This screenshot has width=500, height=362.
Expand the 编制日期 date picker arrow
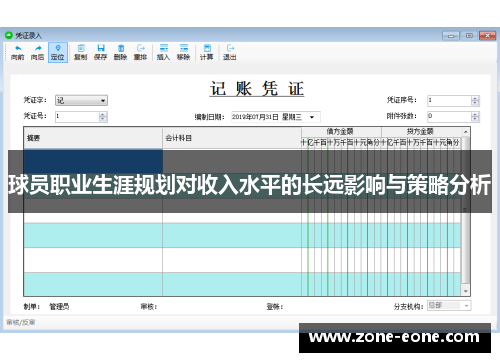tap(312, 117)
